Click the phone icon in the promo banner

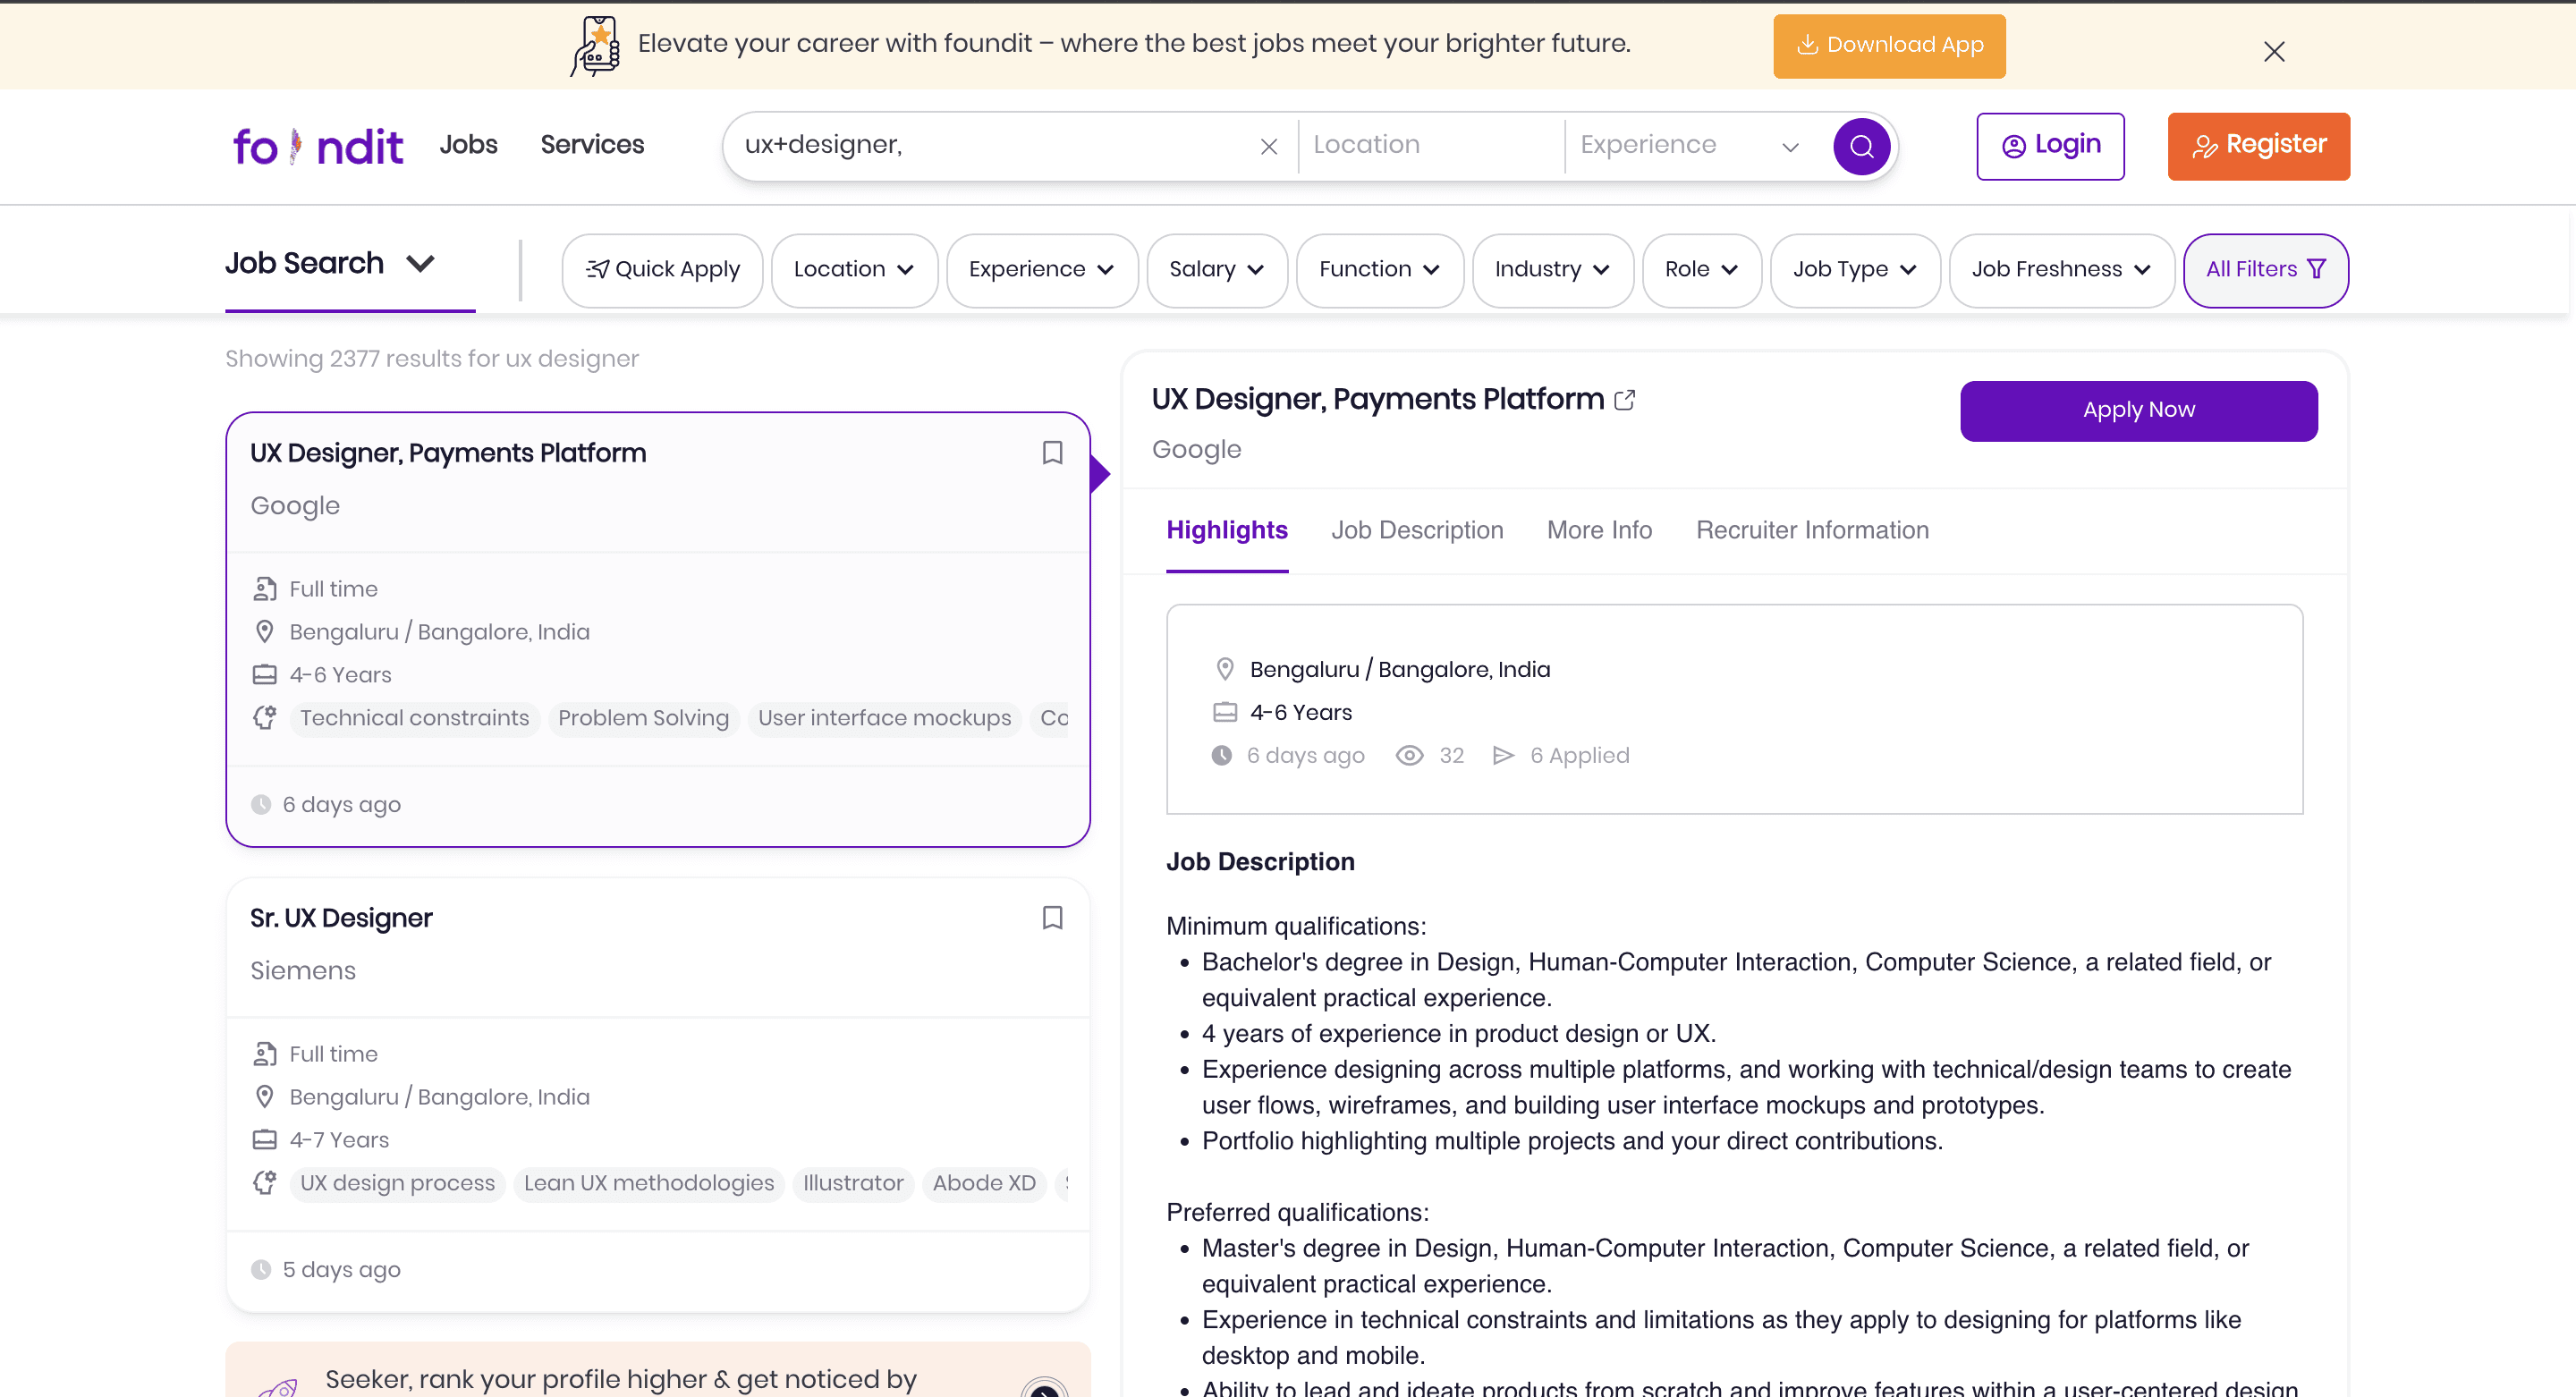596,46
